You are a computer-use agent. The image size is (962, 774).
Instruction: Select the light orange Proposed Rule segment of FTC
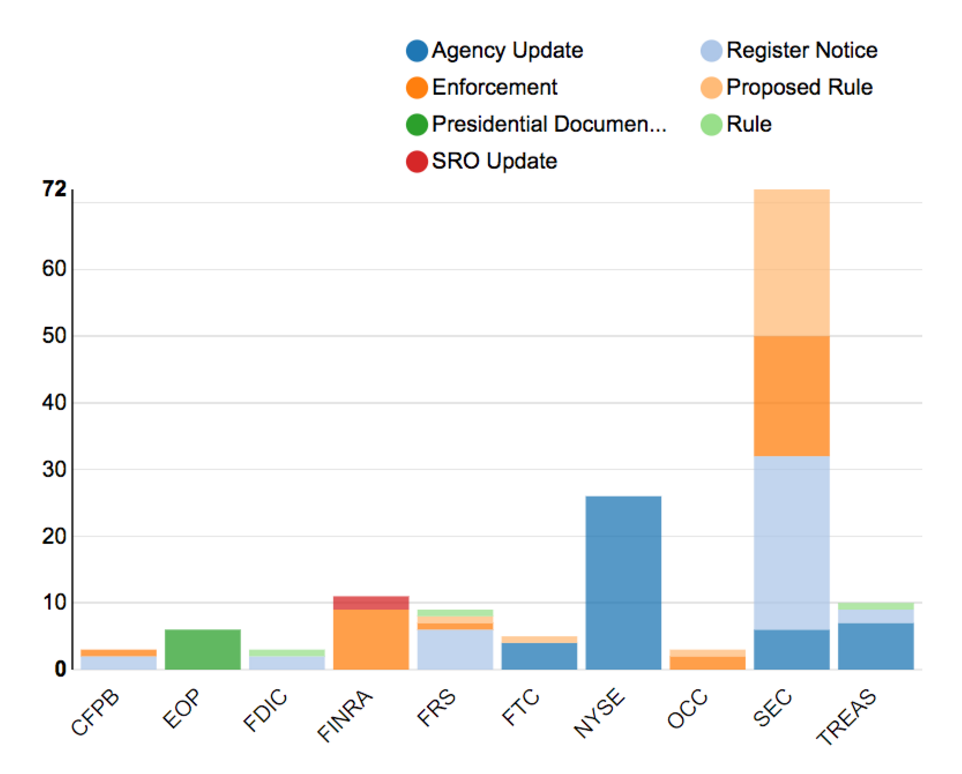click(539, 640)
